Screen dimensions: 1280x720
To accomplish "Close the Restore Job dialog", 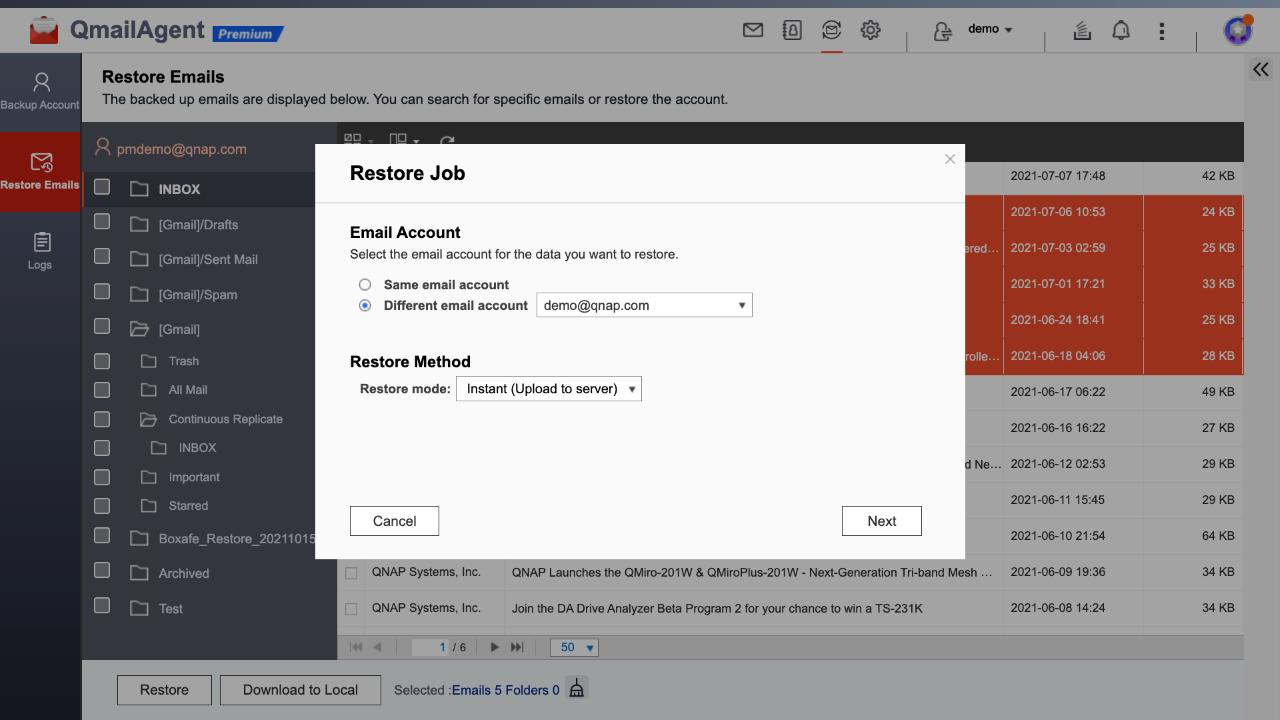I will [950, 159].
